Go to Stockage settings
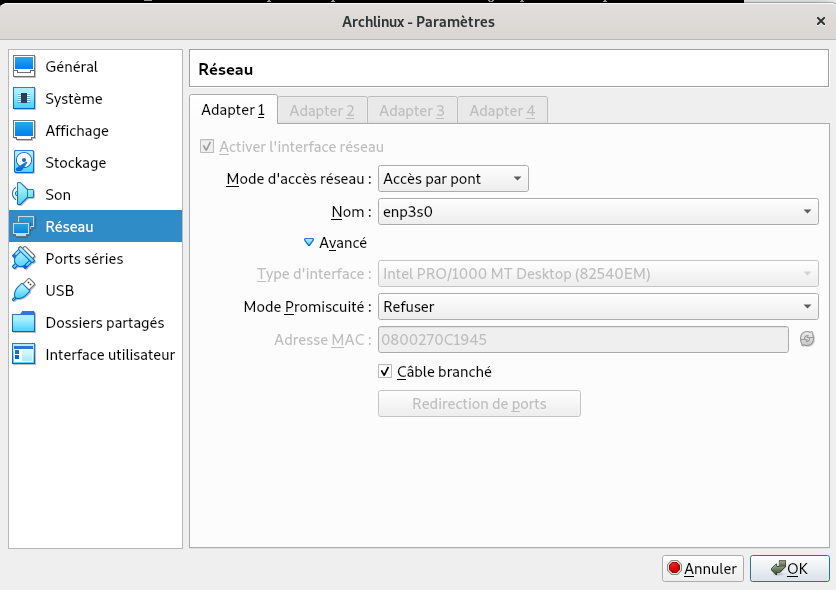 (95, 163)
